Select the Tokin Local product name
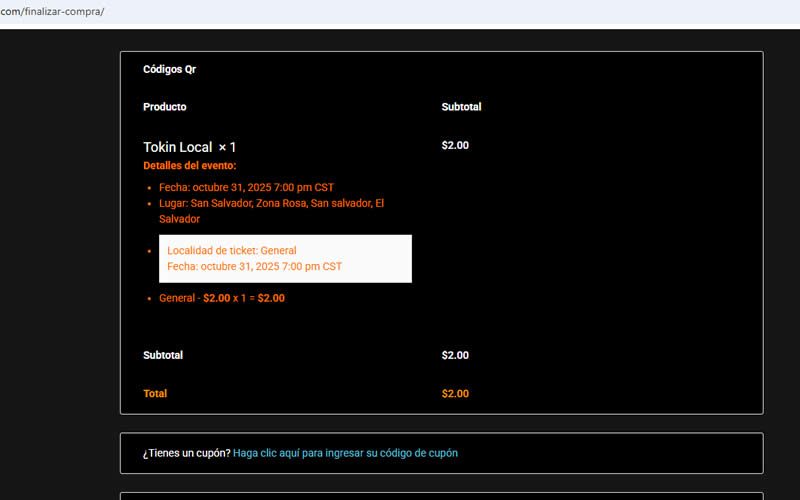 (x=177, y=147)
